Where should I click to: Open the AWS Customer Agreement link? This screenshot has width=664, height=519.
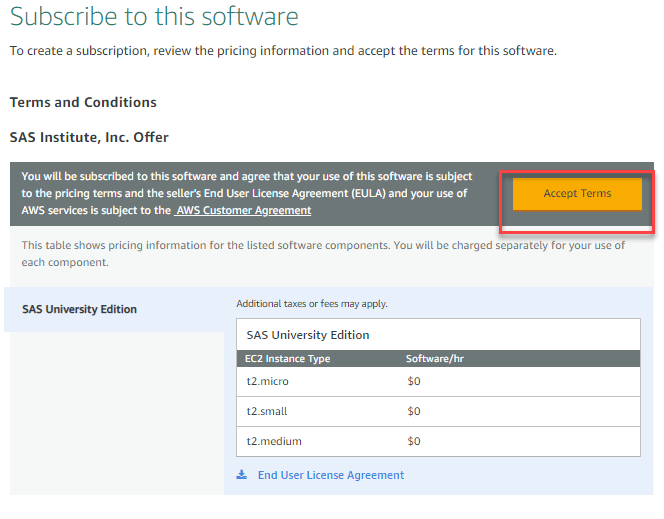point(244,211)
